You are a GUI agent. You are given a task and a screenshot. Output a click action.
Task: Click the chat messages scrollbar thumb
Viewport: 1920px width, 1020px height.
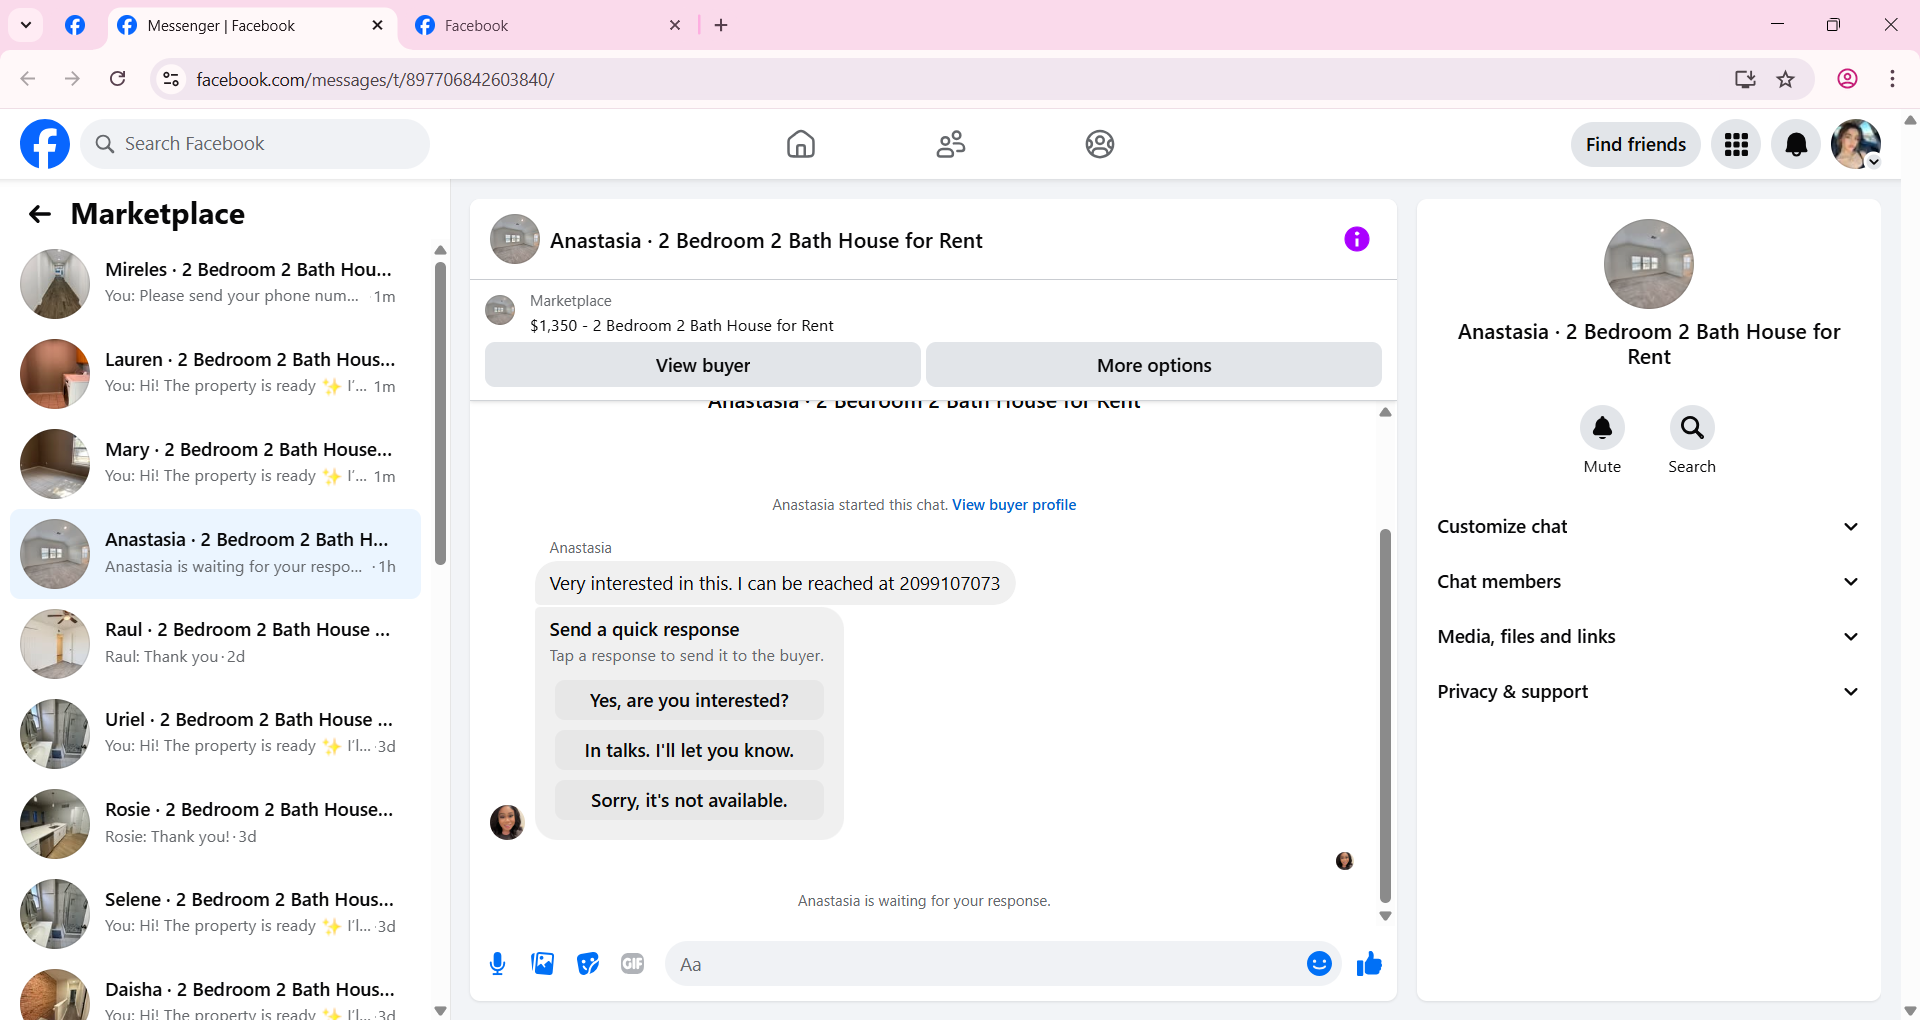coord(1385,716)
